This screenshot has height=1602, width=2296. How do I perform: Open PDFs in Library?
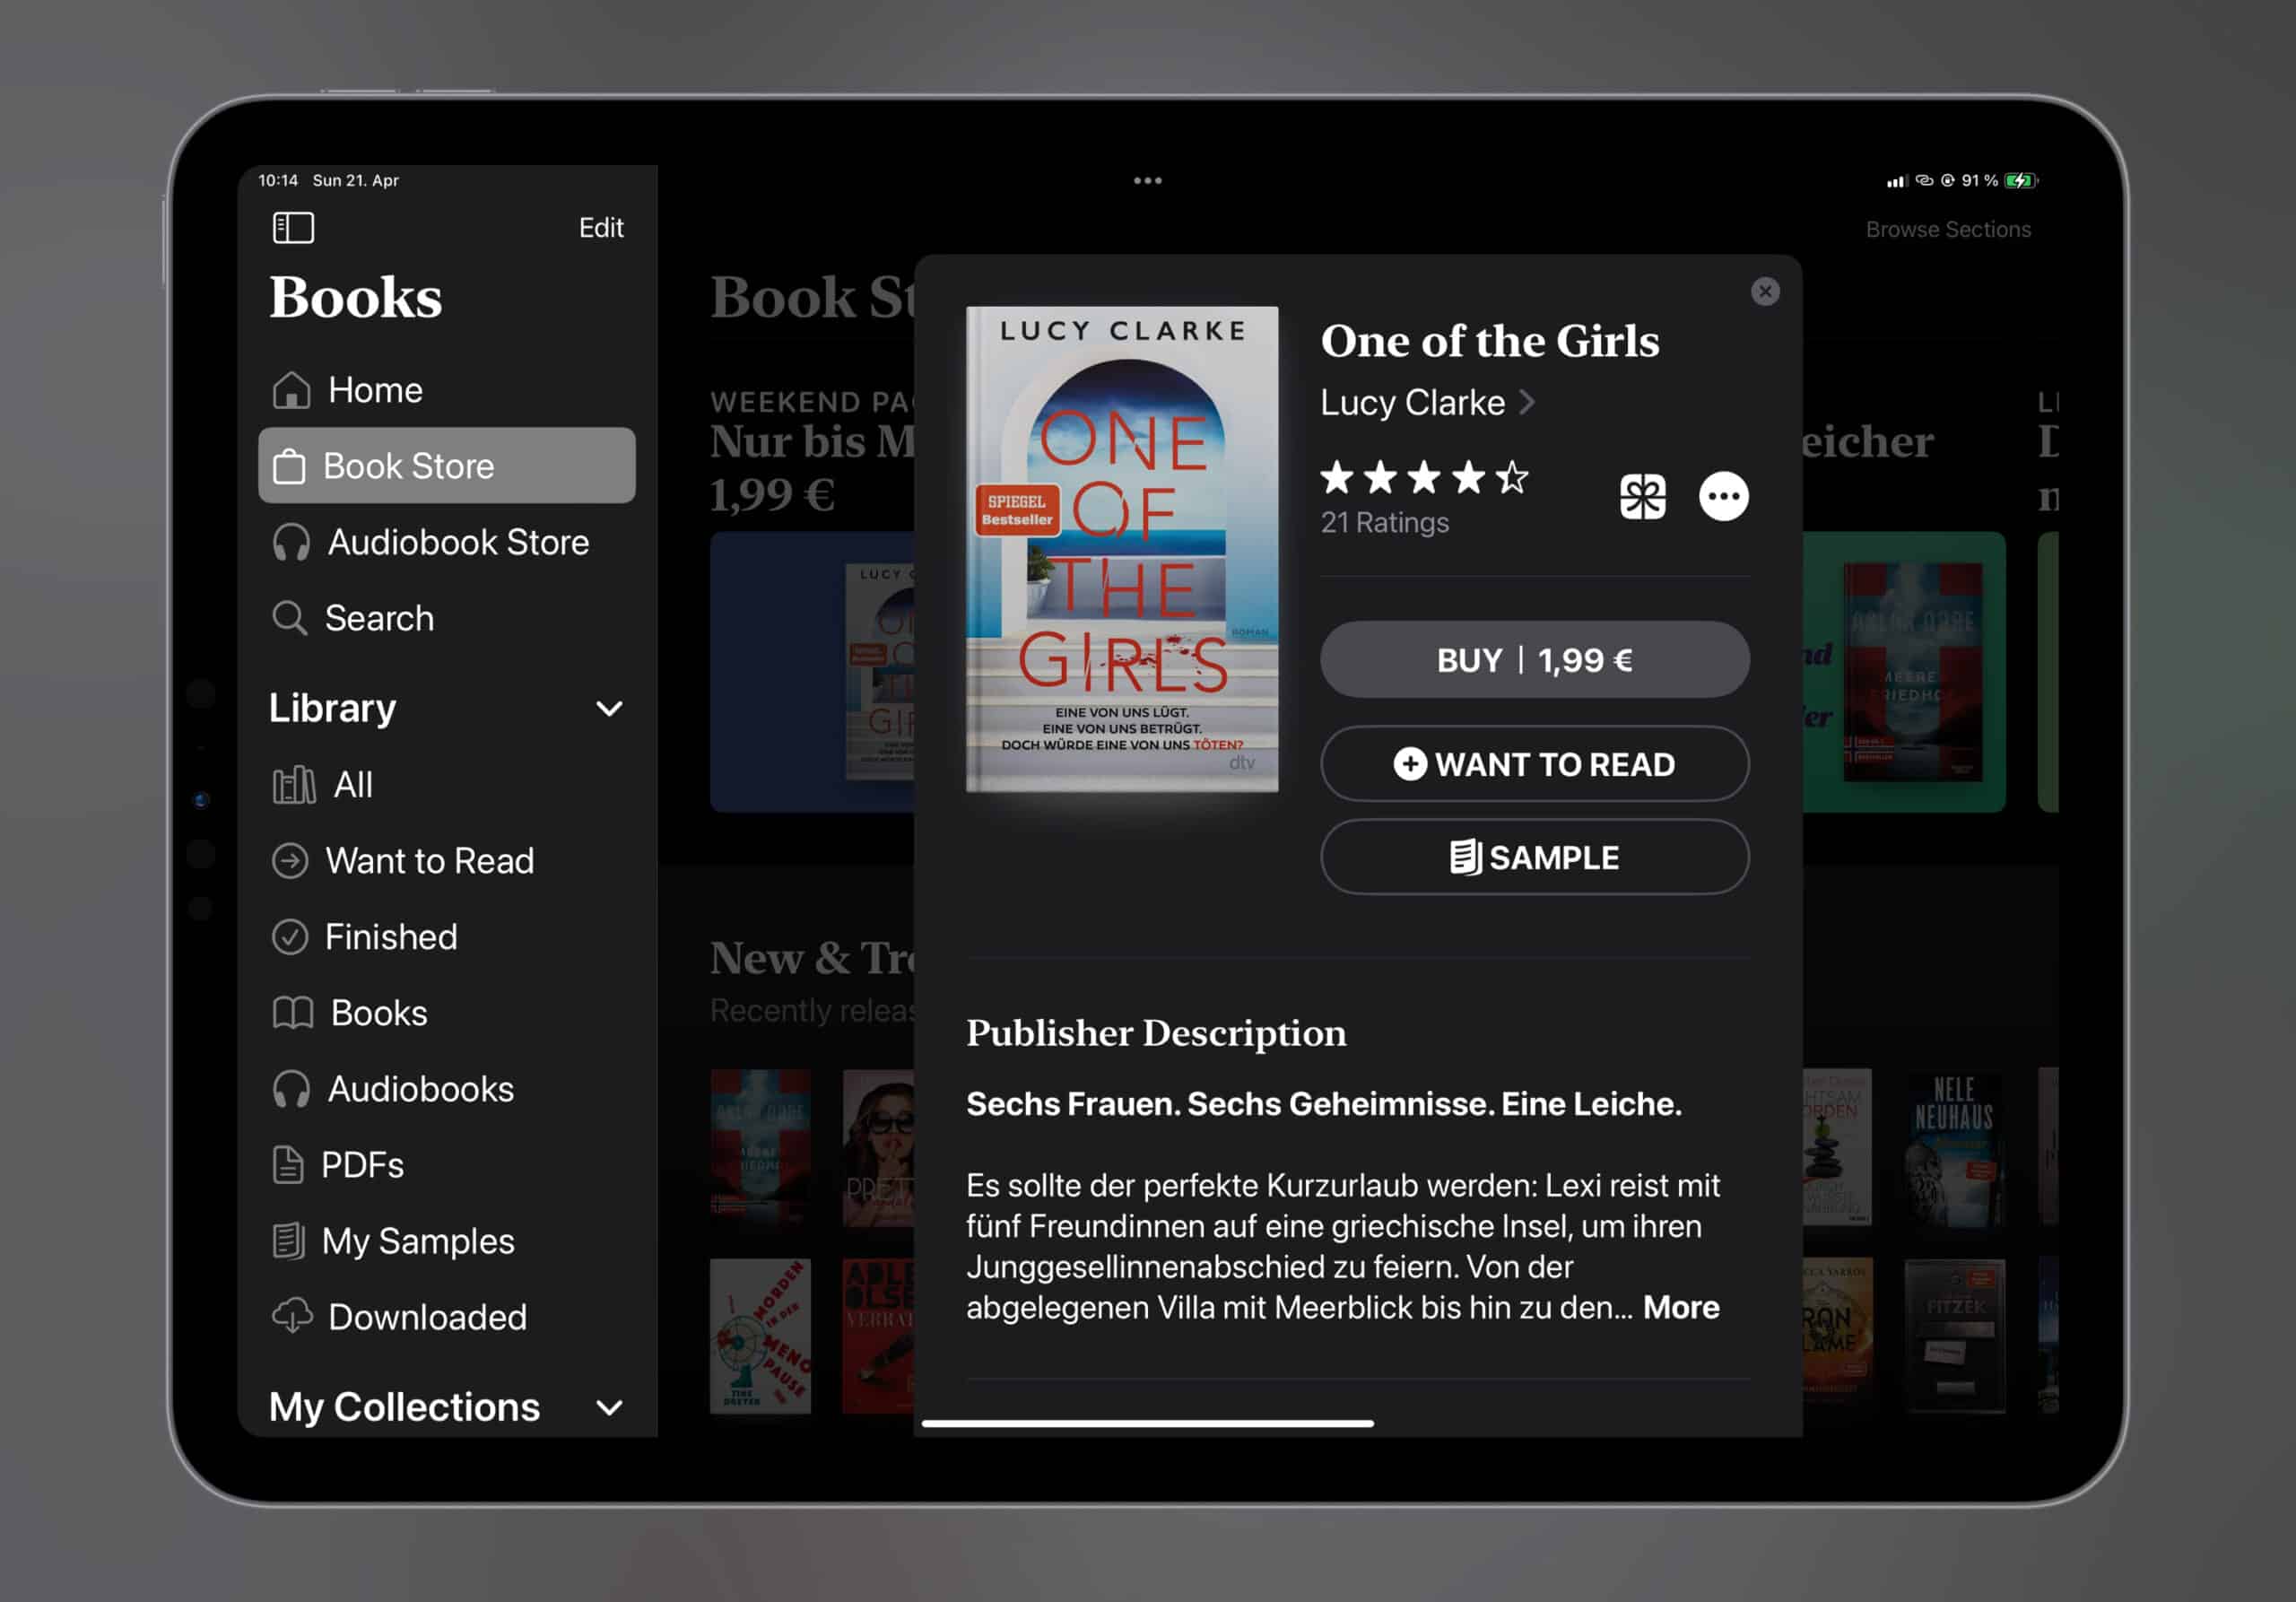tap(447, 1165)
